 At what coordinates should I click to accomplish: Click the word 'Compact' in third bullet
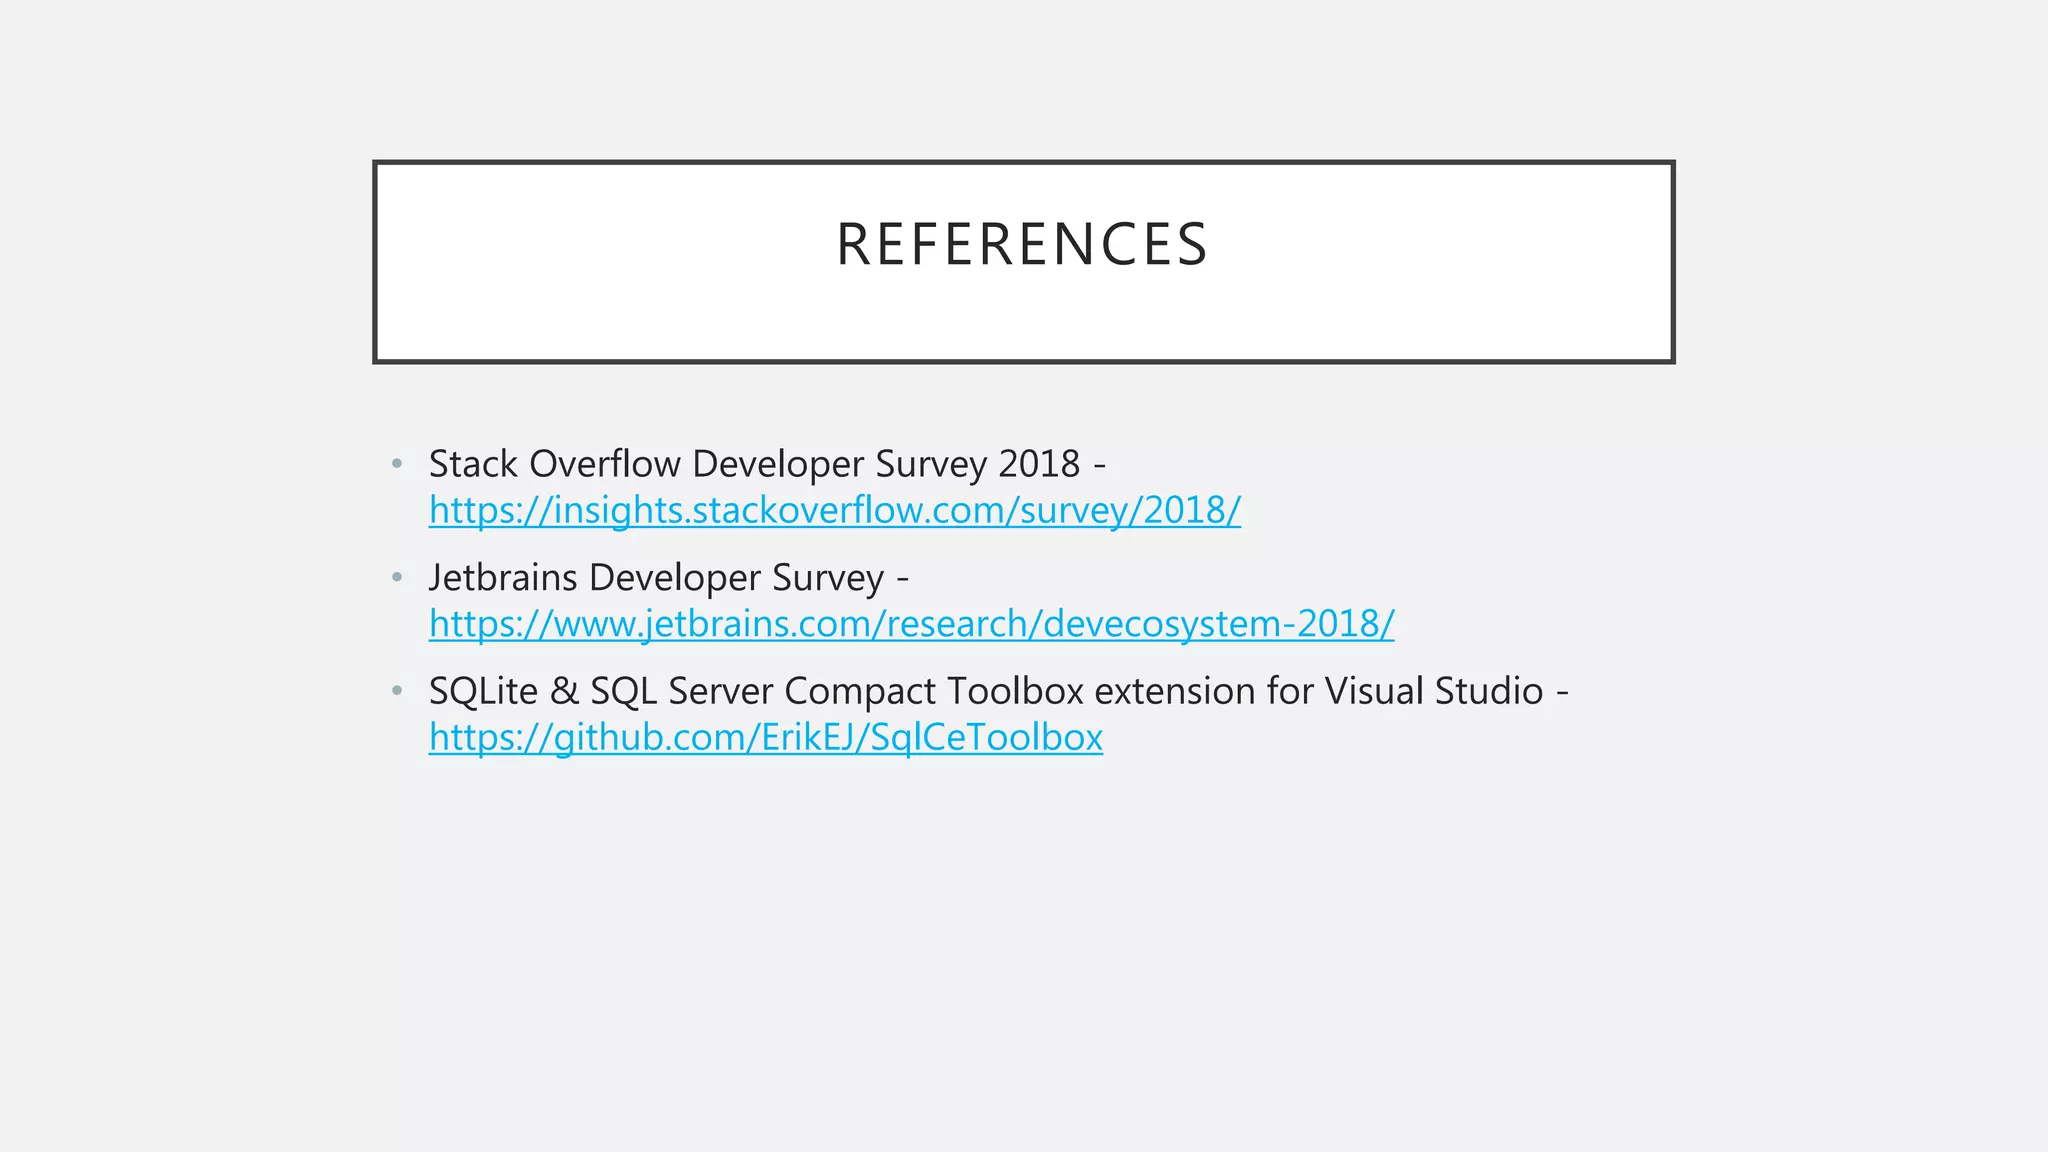coord(859,691)
